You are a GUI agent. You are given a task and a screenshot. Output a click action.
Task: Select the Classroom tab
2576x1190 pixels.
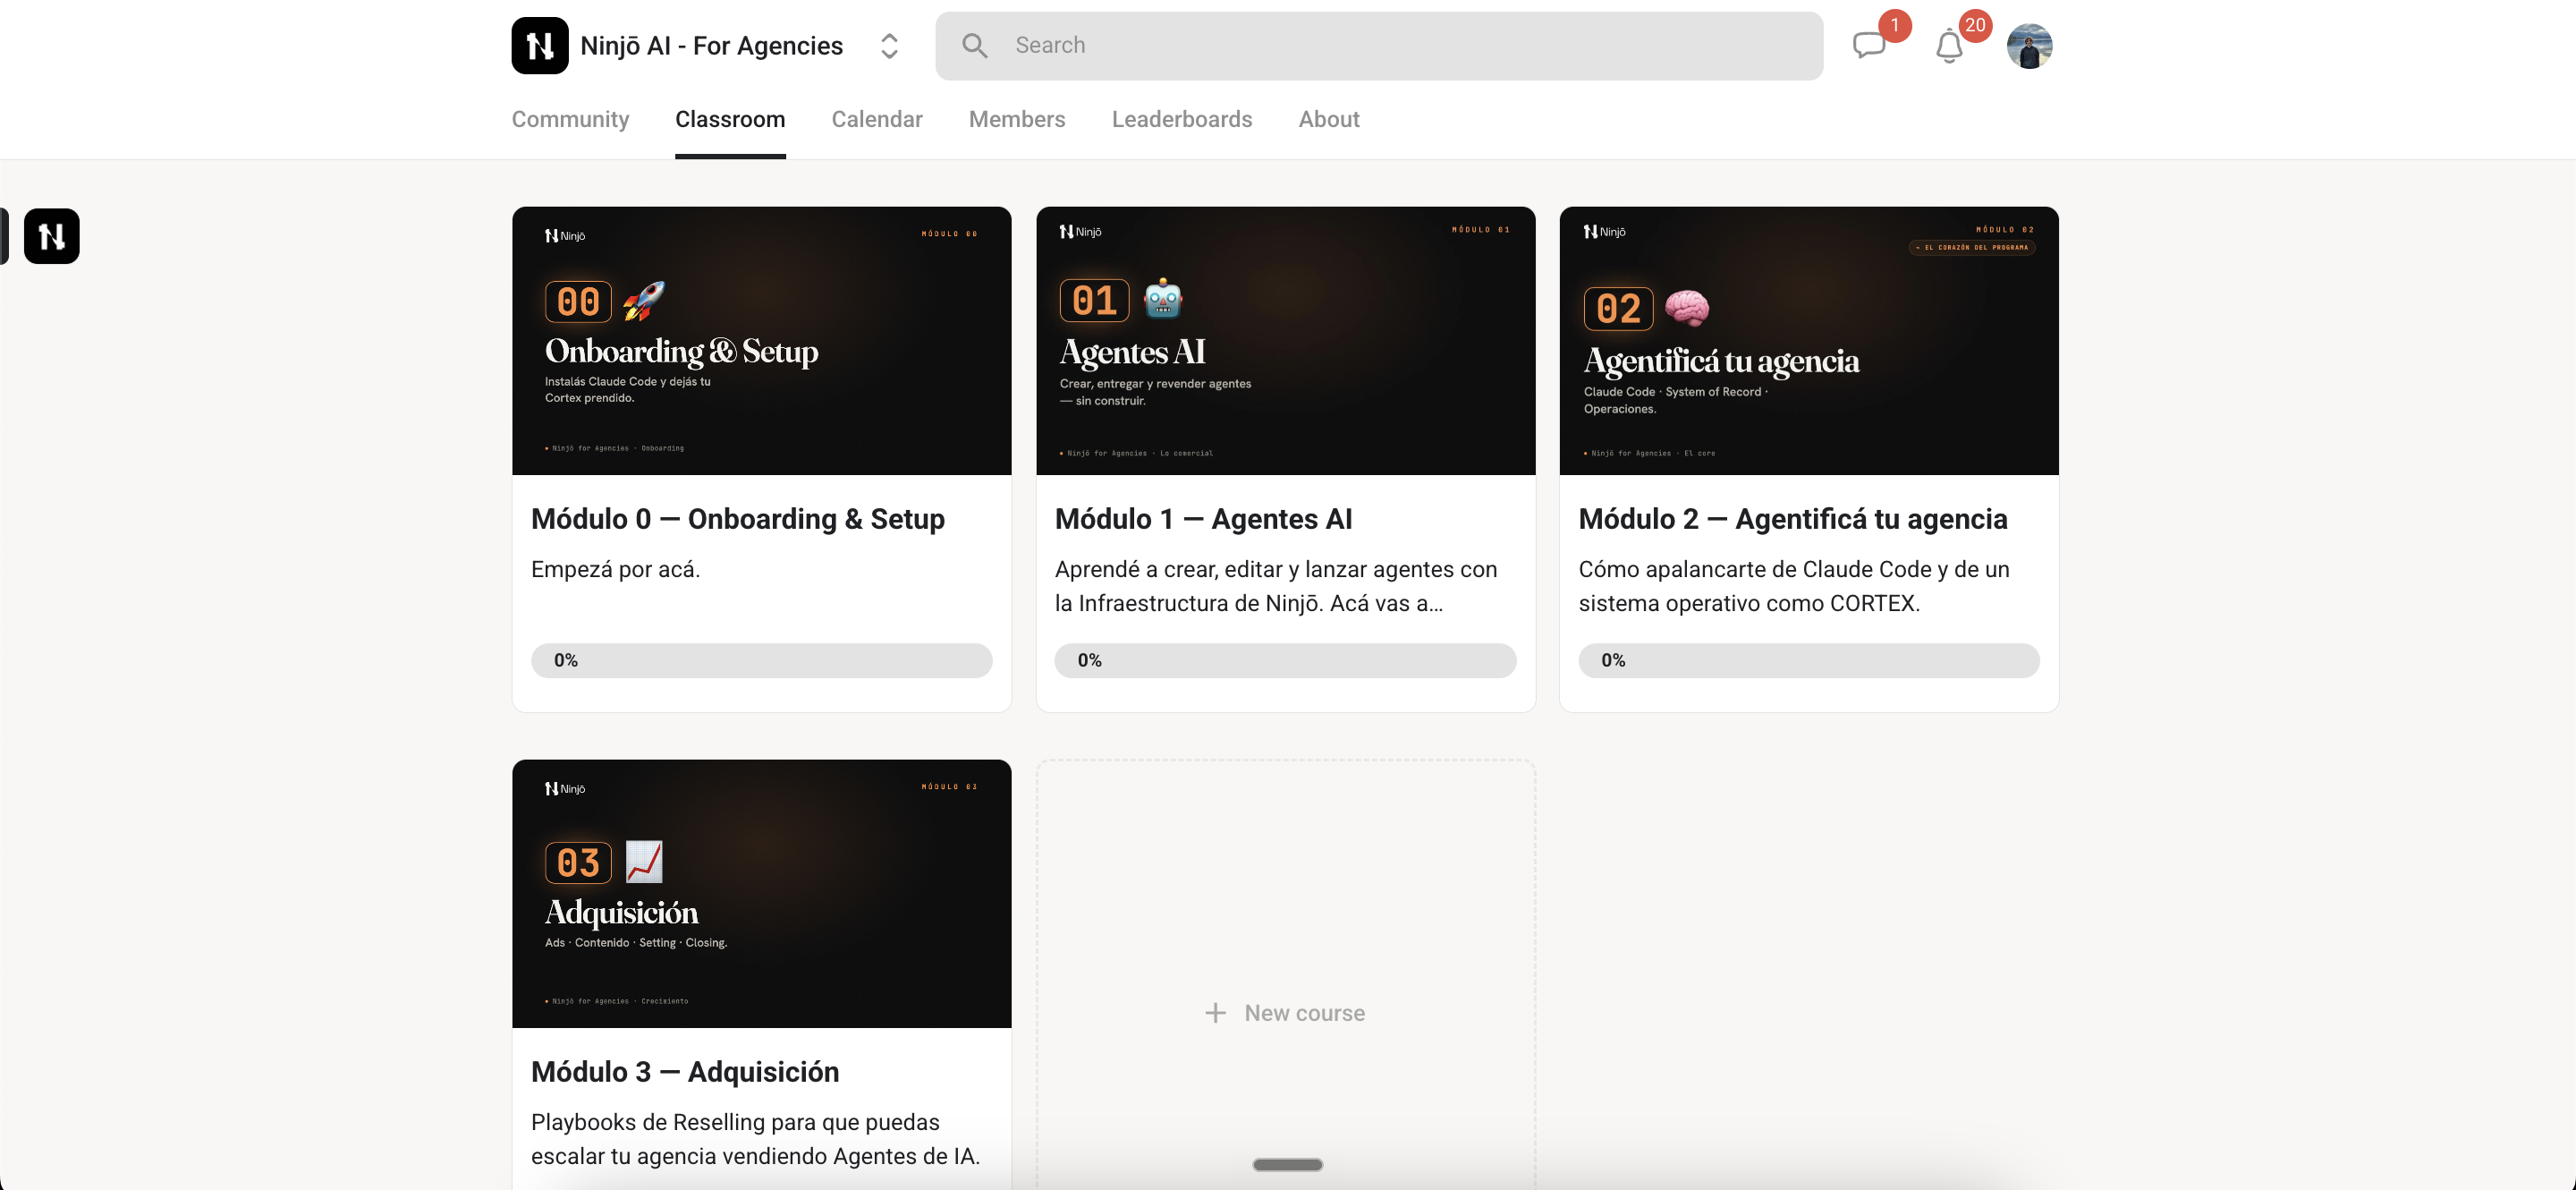[x=730, y=119]
